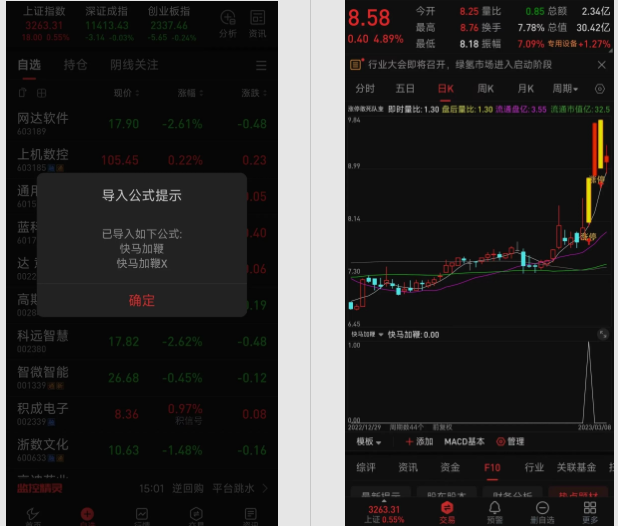Switch chart to 五日 view
The width and height of the screenshot is (618, 526).
[x=405, y=89]
